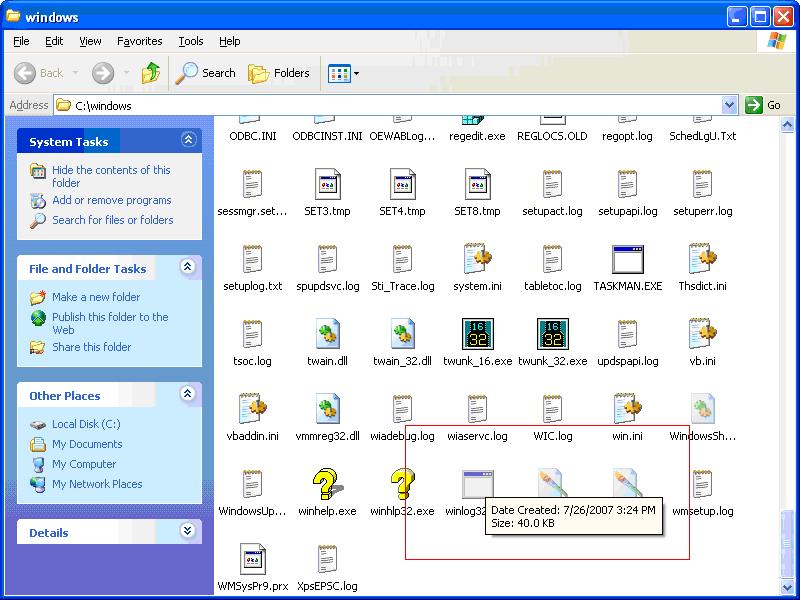
Task: Open the Edit menu
Action: coord(54,41)
